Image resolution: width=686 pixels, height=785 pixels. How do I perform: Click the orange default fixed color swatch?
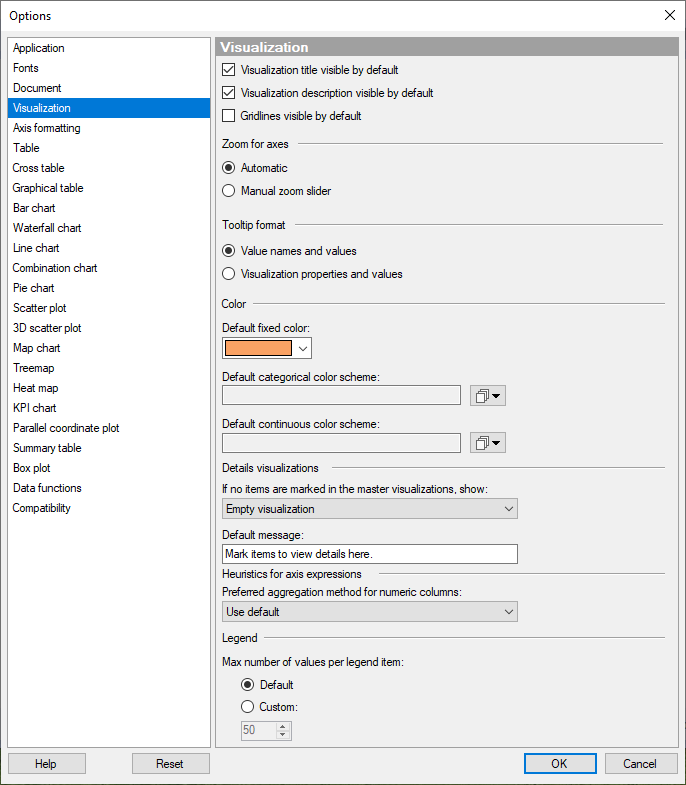(258, 348)
